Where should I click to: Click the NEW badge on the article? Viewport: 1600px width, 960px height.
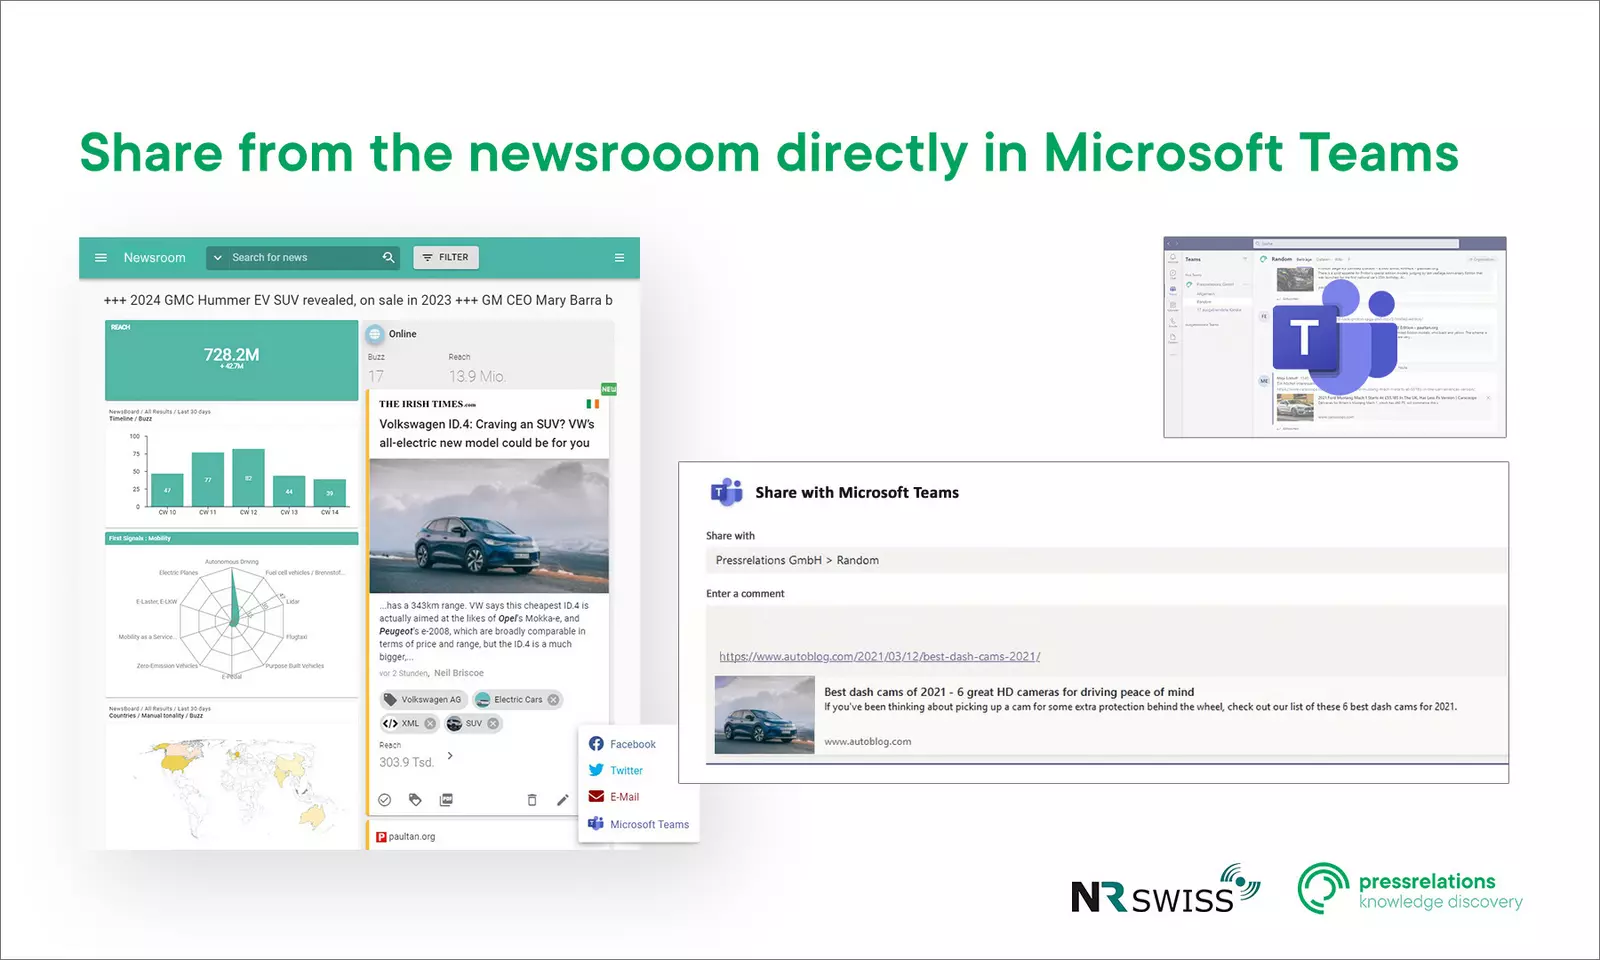608,389
